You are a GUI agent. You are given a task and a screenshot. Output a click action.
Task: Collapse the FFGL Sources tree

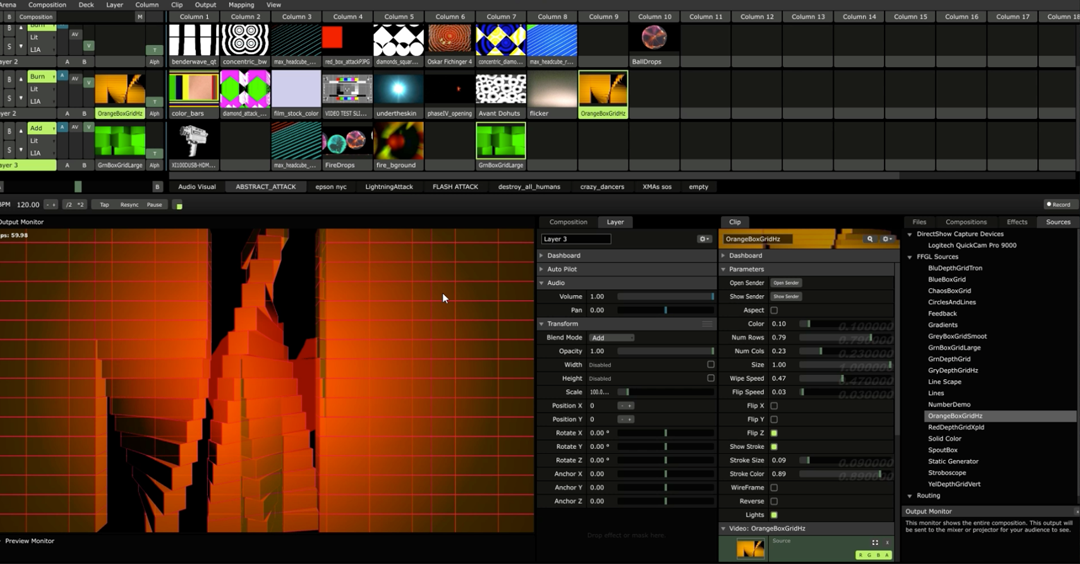tap(910, 257)
